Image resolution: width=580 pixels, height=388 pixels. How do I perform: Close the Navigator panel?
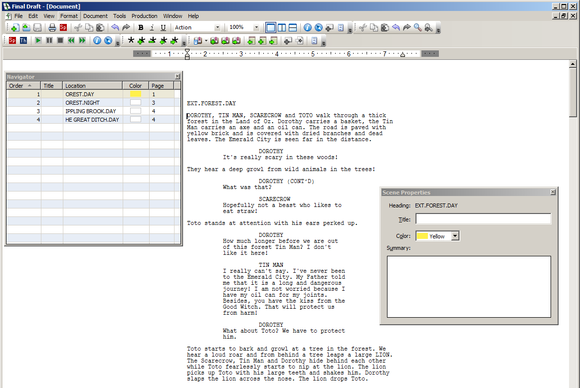tap(177, 76)
